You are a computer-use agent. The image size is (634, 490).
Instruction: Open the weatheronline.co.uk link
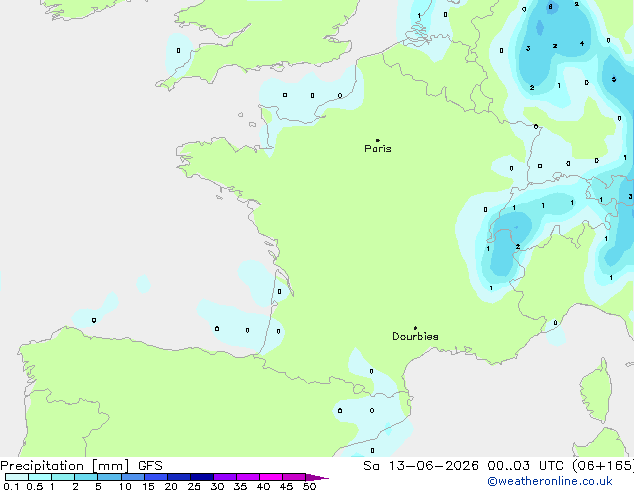pyautogui.click(x=550, y=481)
